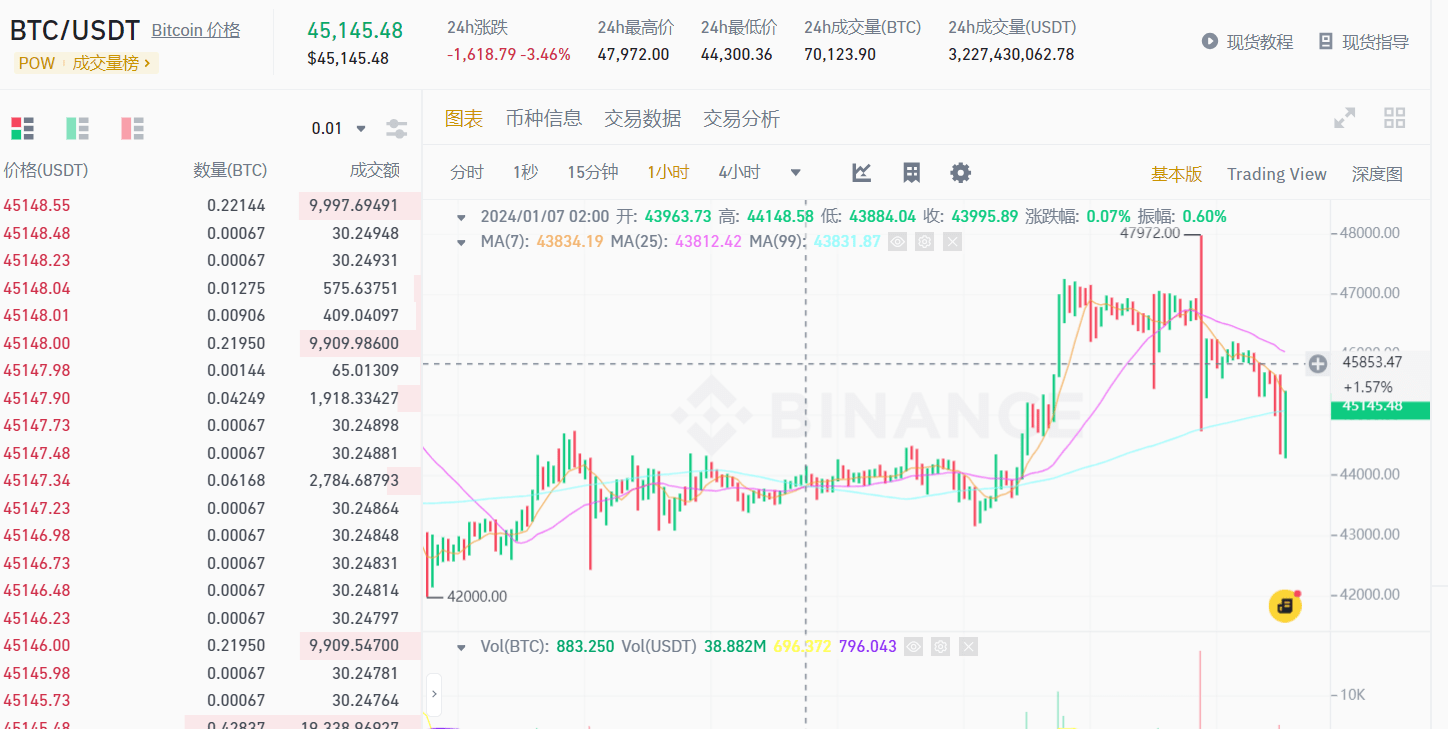The width and height of the screenshot is (1448, 729).
Task: Open the grid layout icon top right
Action: click(1394, 117)
